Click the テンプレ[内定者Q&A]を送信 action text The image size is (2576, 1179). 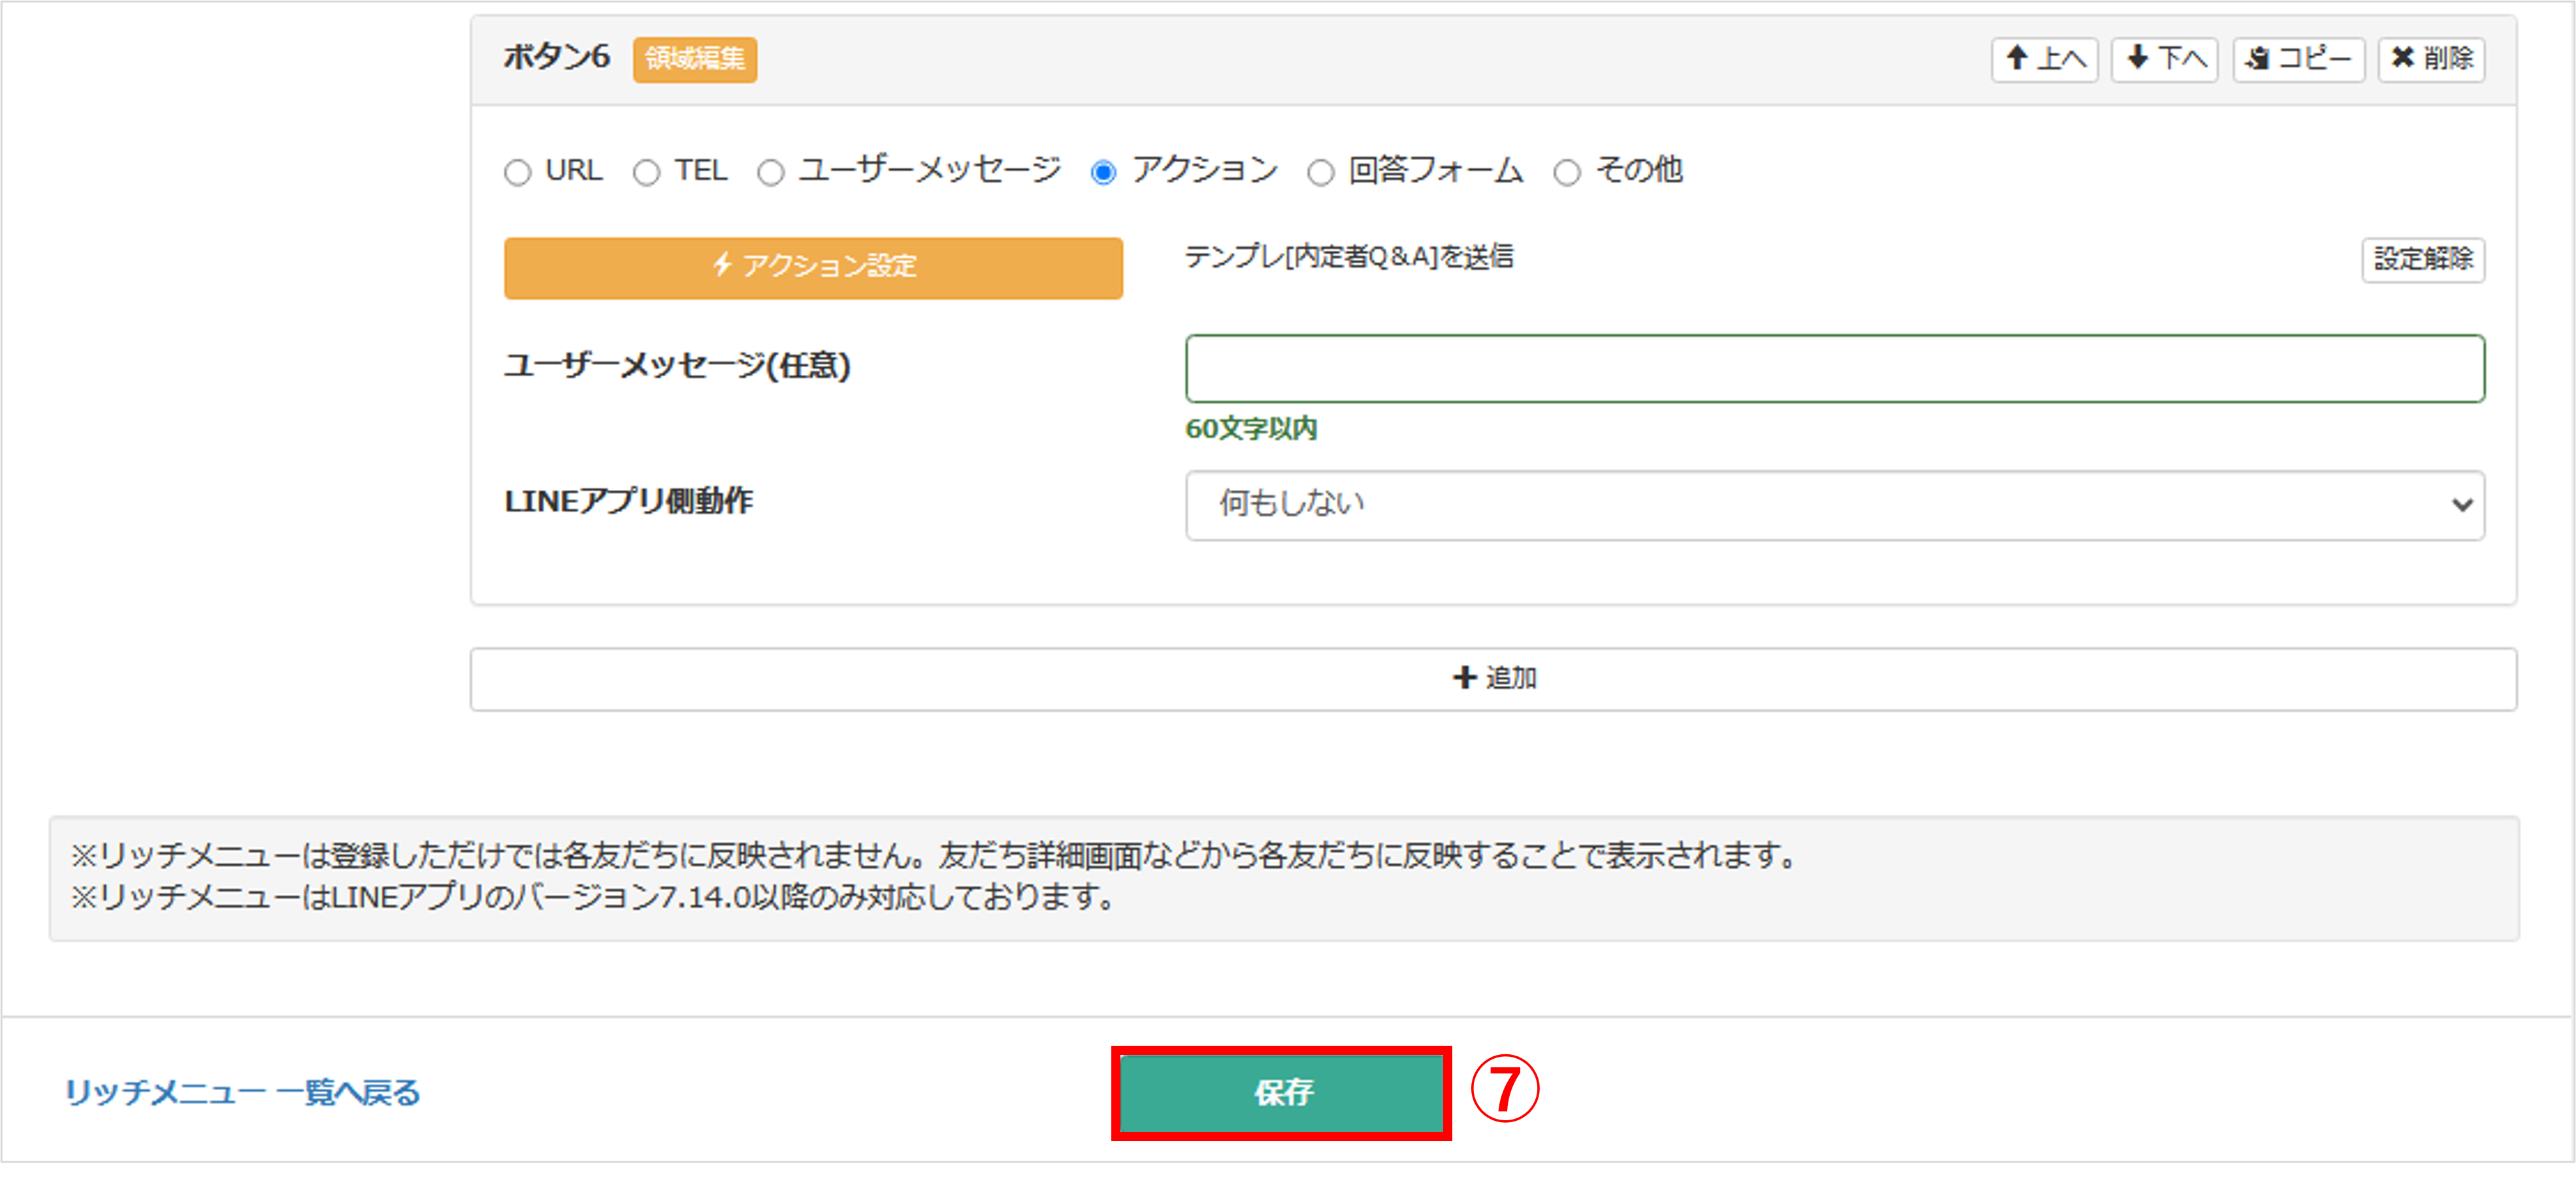click(1349, 257)
